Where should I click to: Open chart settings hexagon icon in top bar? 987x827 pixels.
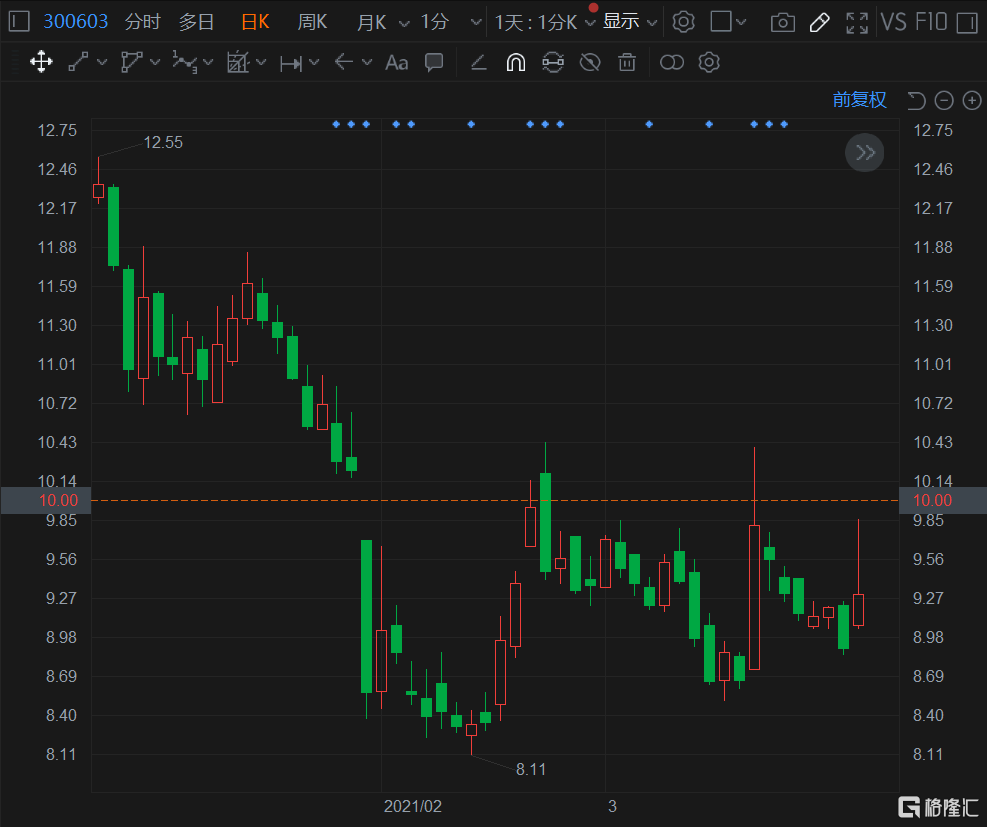click(684, 22)
